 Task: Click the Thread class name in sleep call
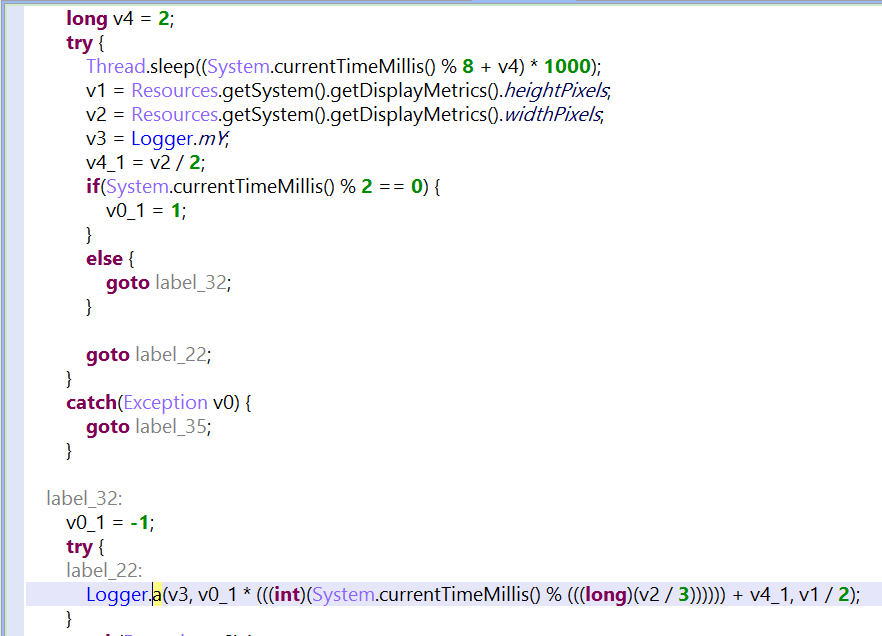(x=116, y=66)
